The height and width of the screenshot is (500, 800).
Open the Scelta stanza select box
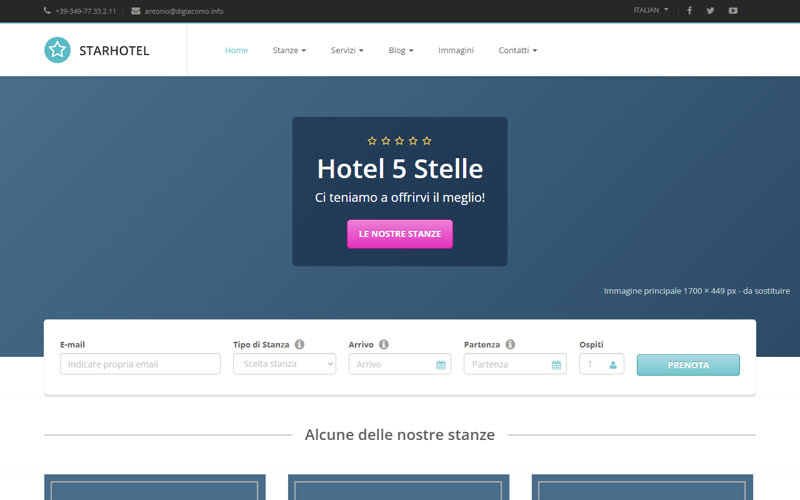(x=285, y=364)
